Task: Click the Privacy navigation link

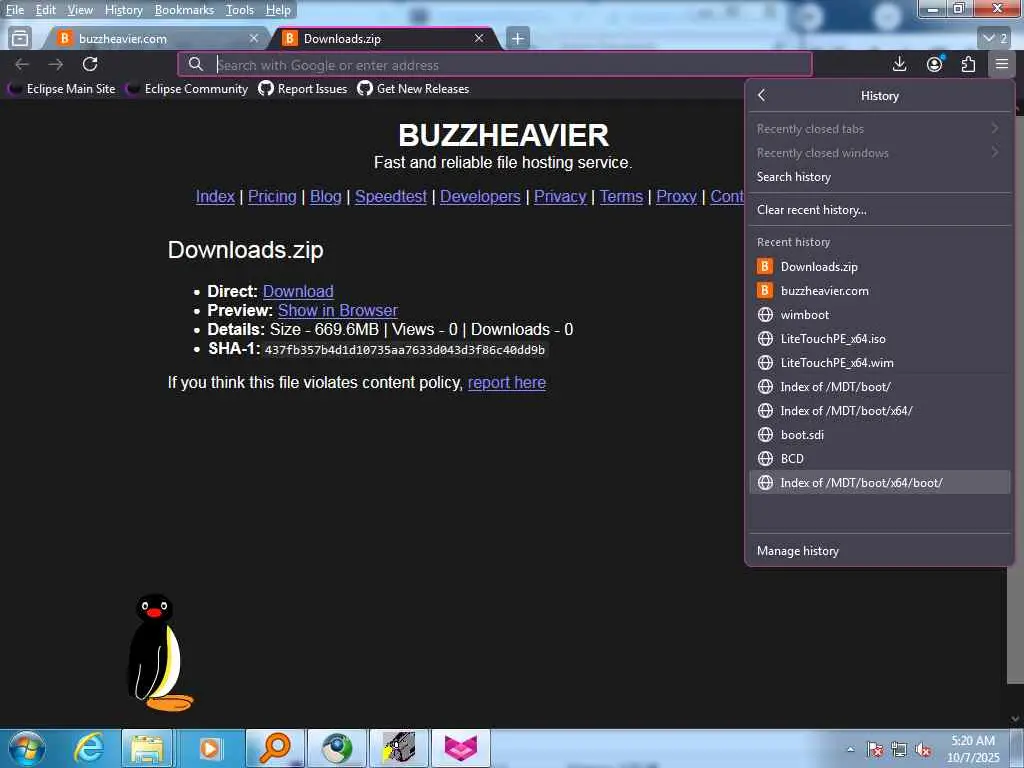Action: pos(560,197)
